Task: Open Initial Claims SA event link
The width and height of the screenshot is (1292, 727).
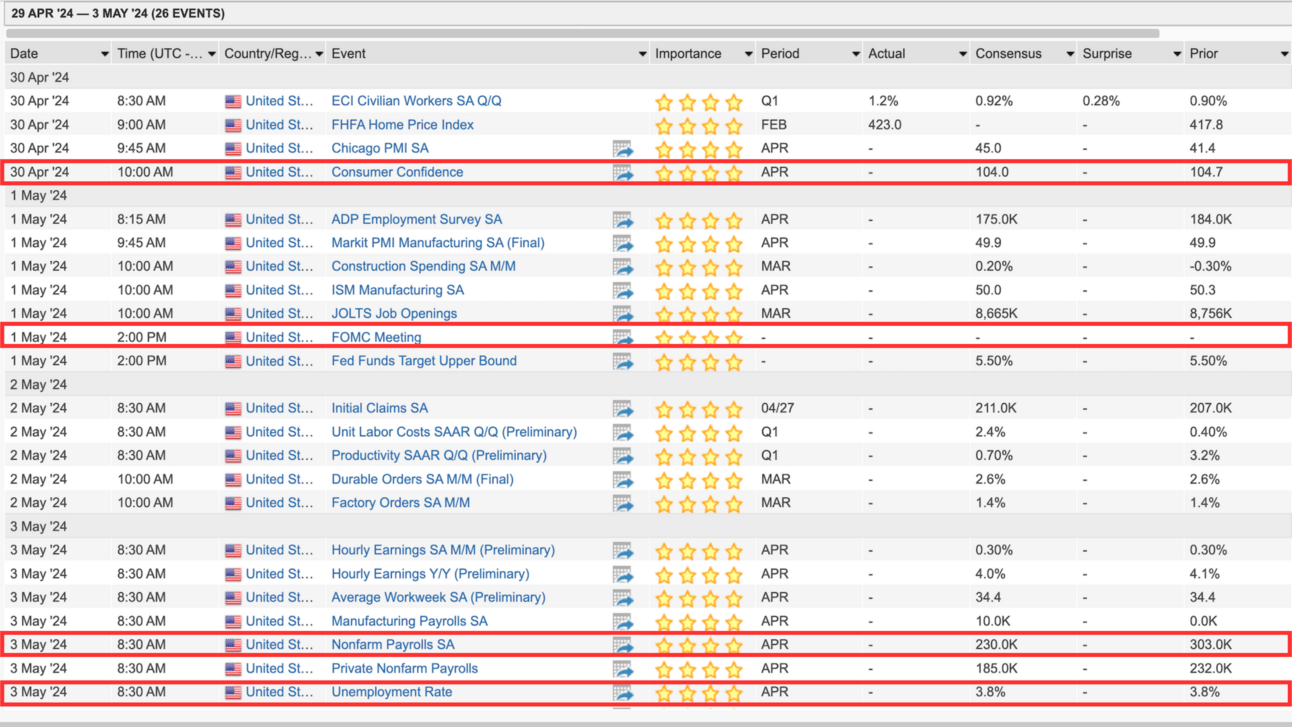Action: 379,408
